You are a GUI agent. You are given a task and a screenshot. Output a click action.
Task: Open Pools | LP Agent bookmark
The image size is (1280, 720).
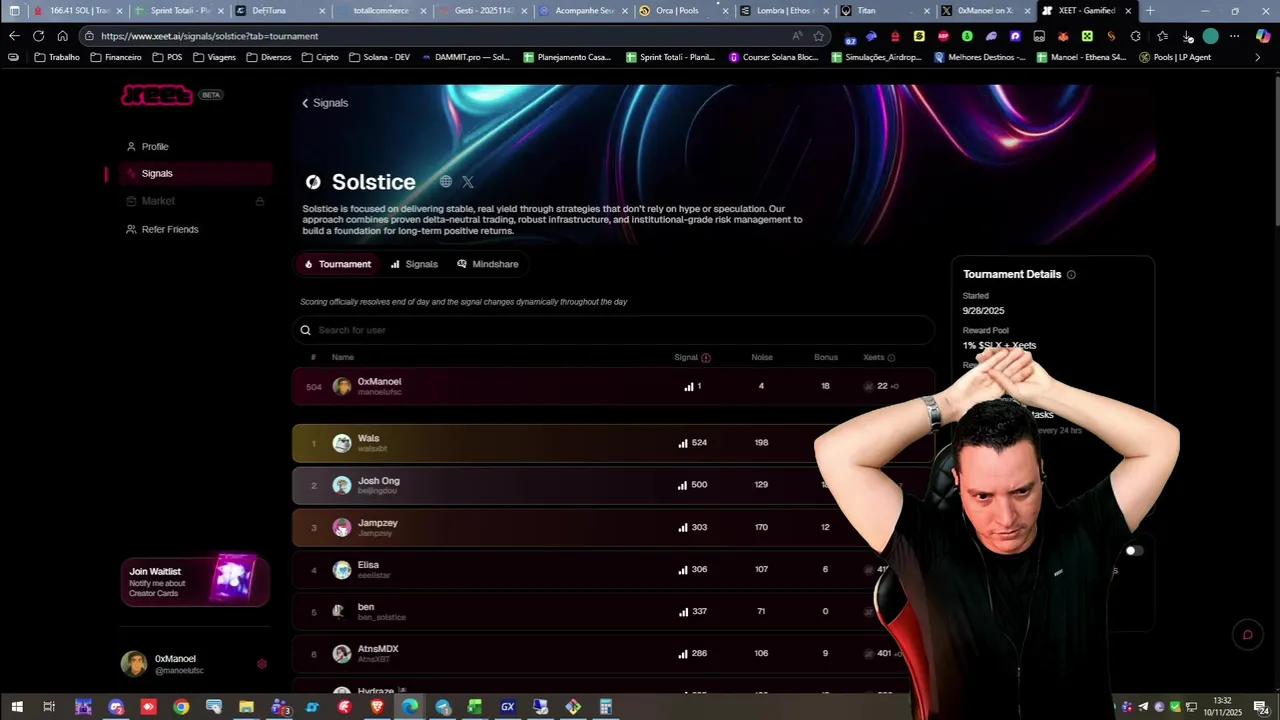pyautogui.click(x=1175, y=57)
